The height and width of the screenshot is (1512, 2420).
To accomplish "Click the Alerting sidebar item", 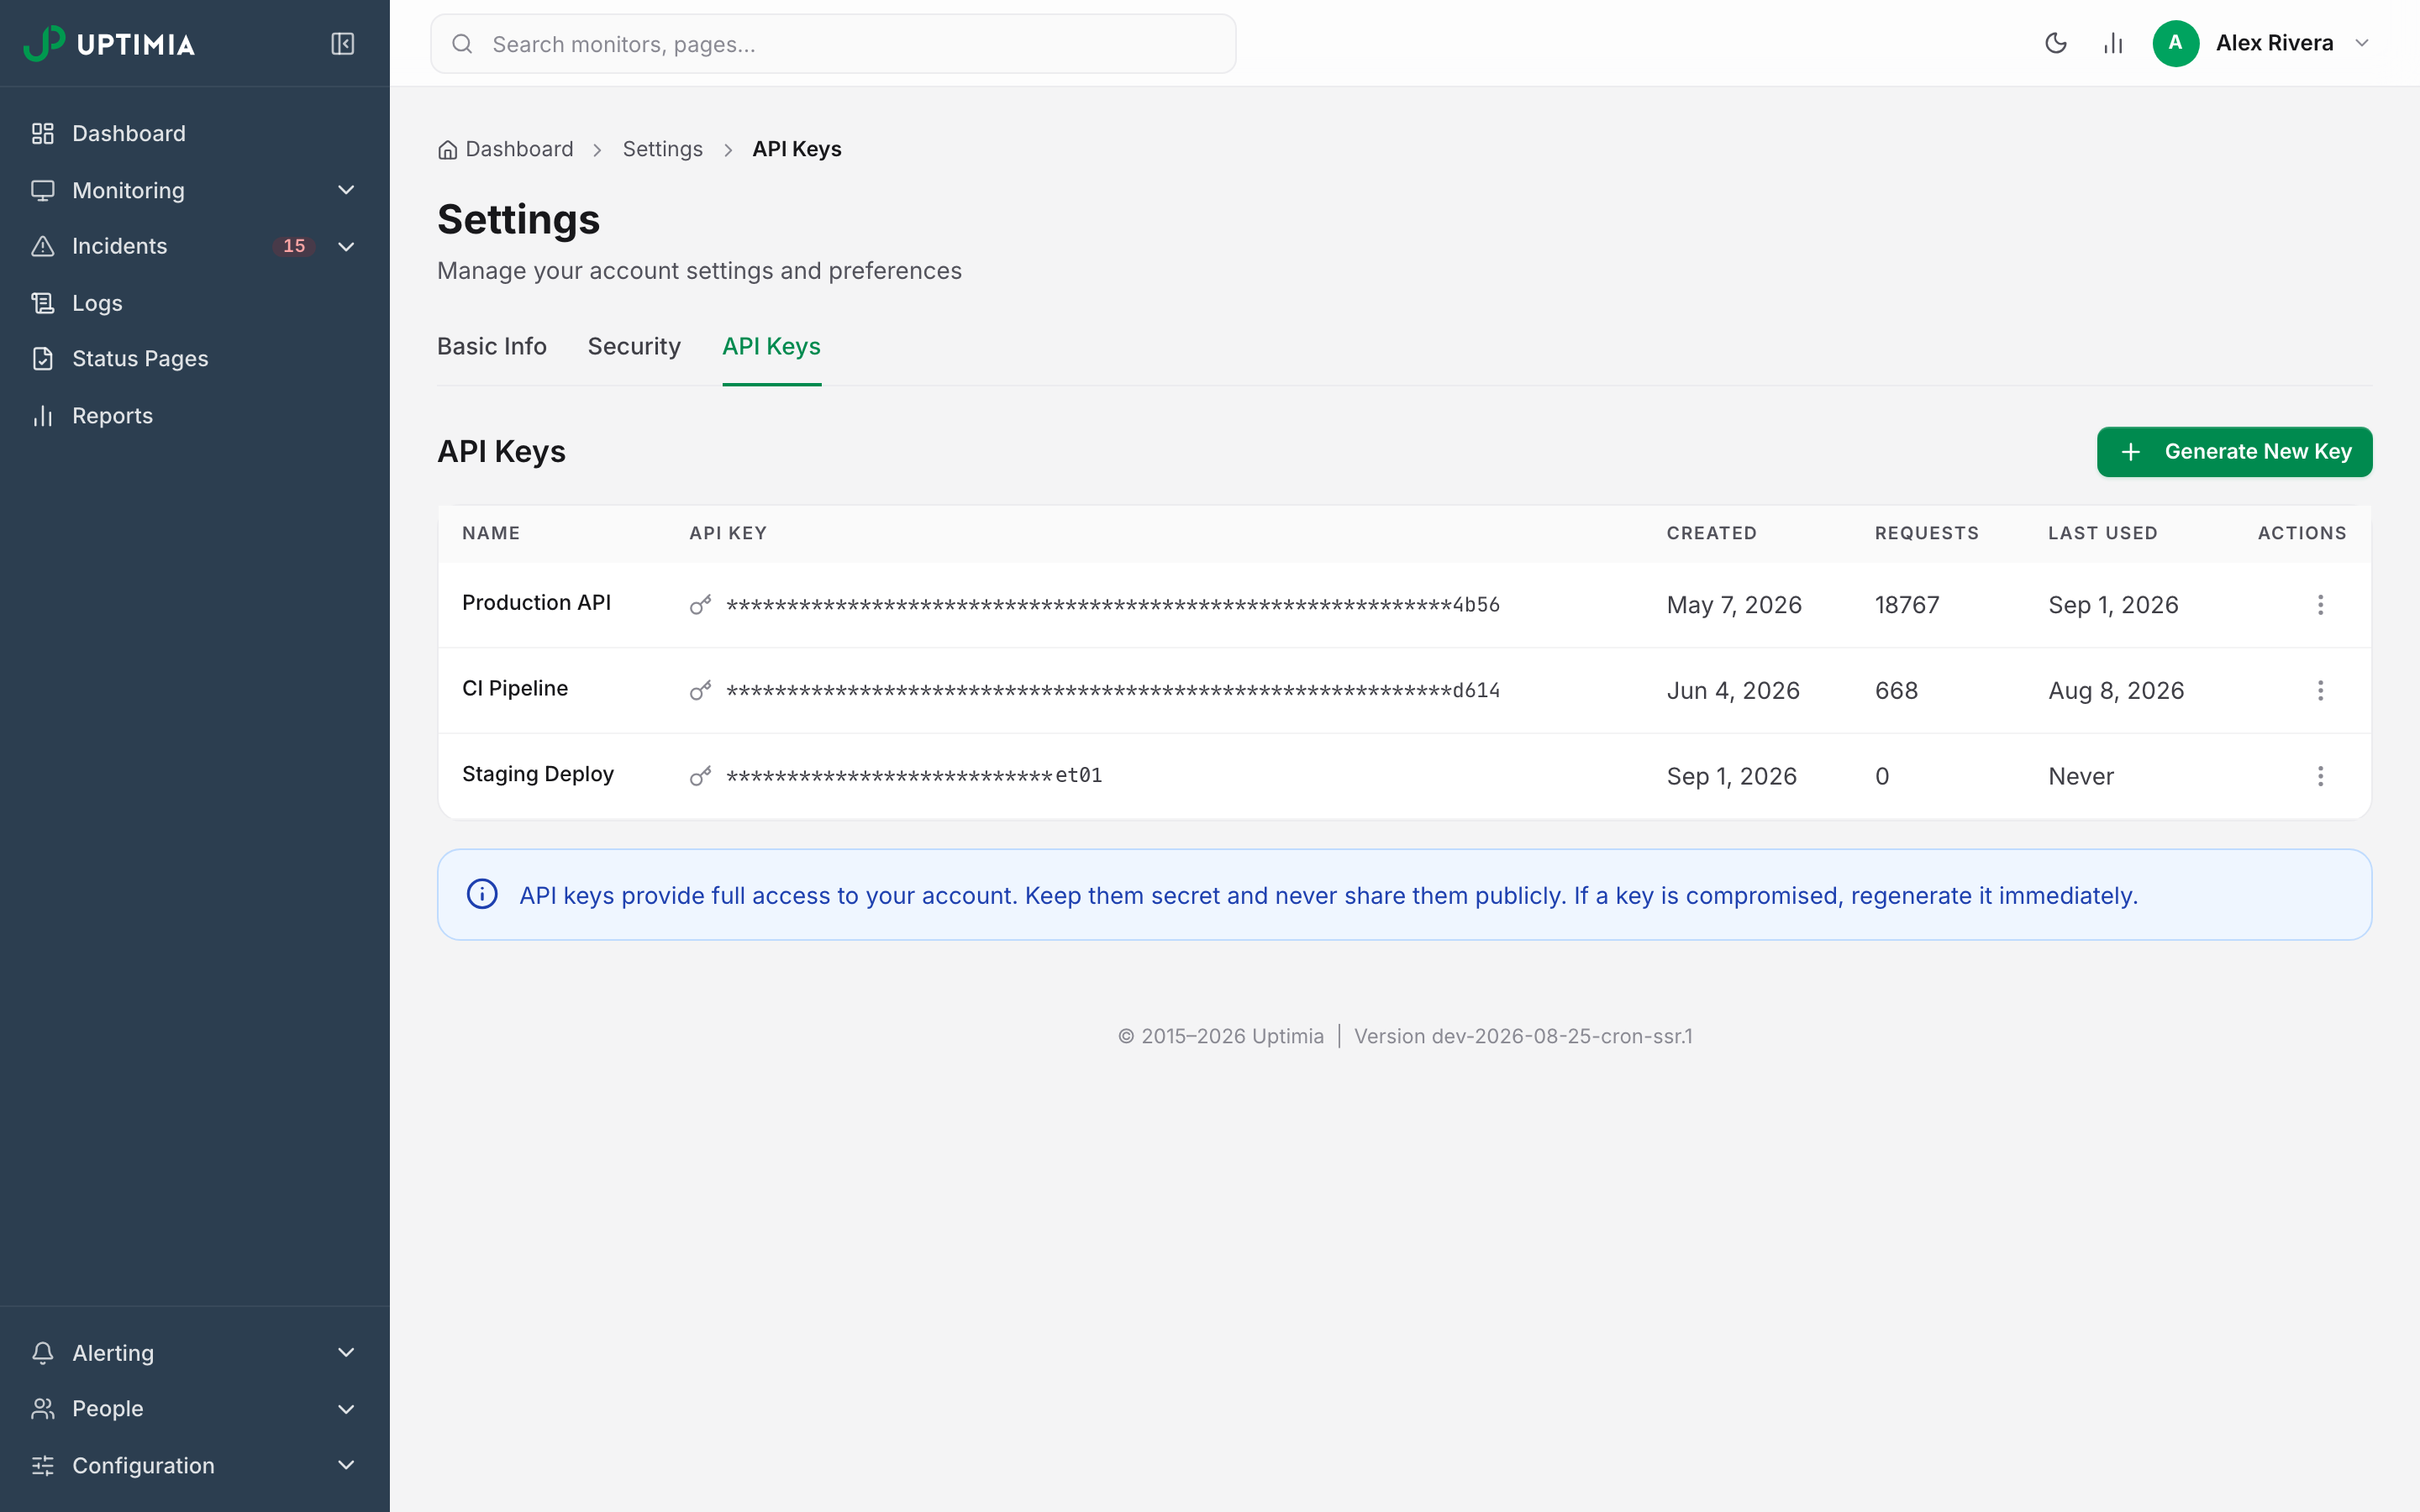I will [x=195, y=1353].
